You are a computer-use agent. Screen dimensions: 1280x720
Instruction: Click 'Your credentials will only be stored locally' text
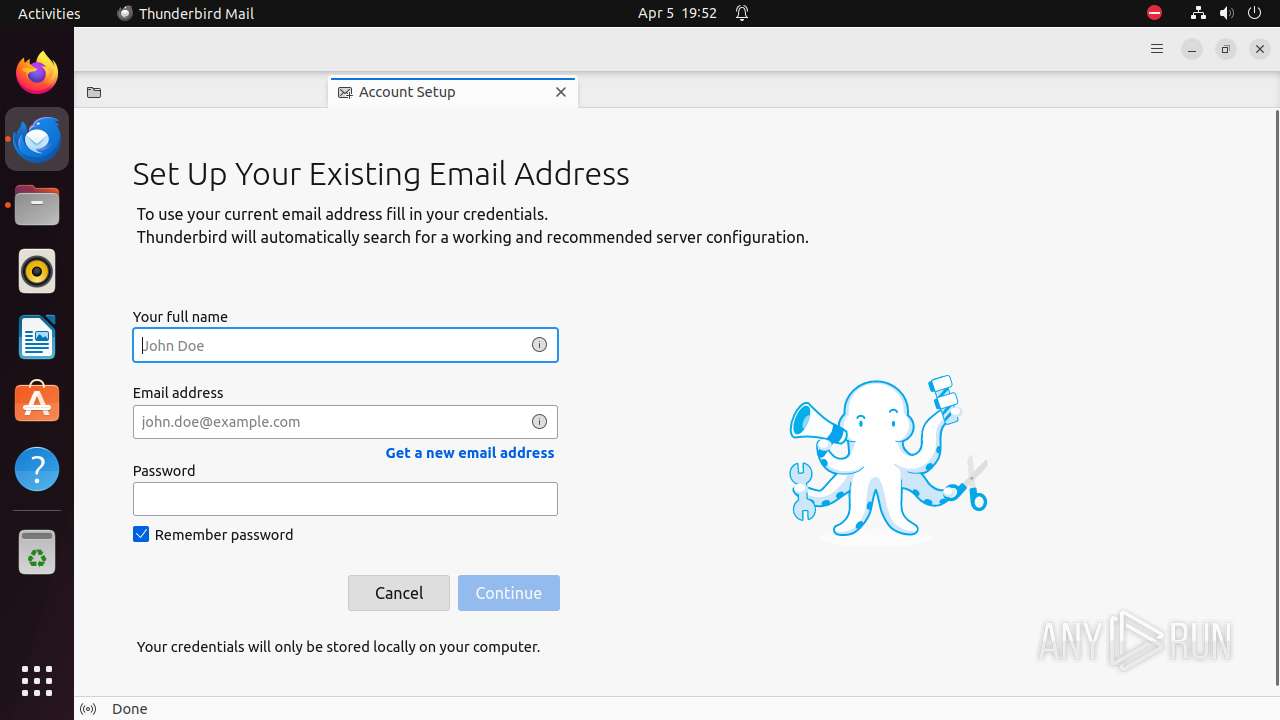(338, 647)
